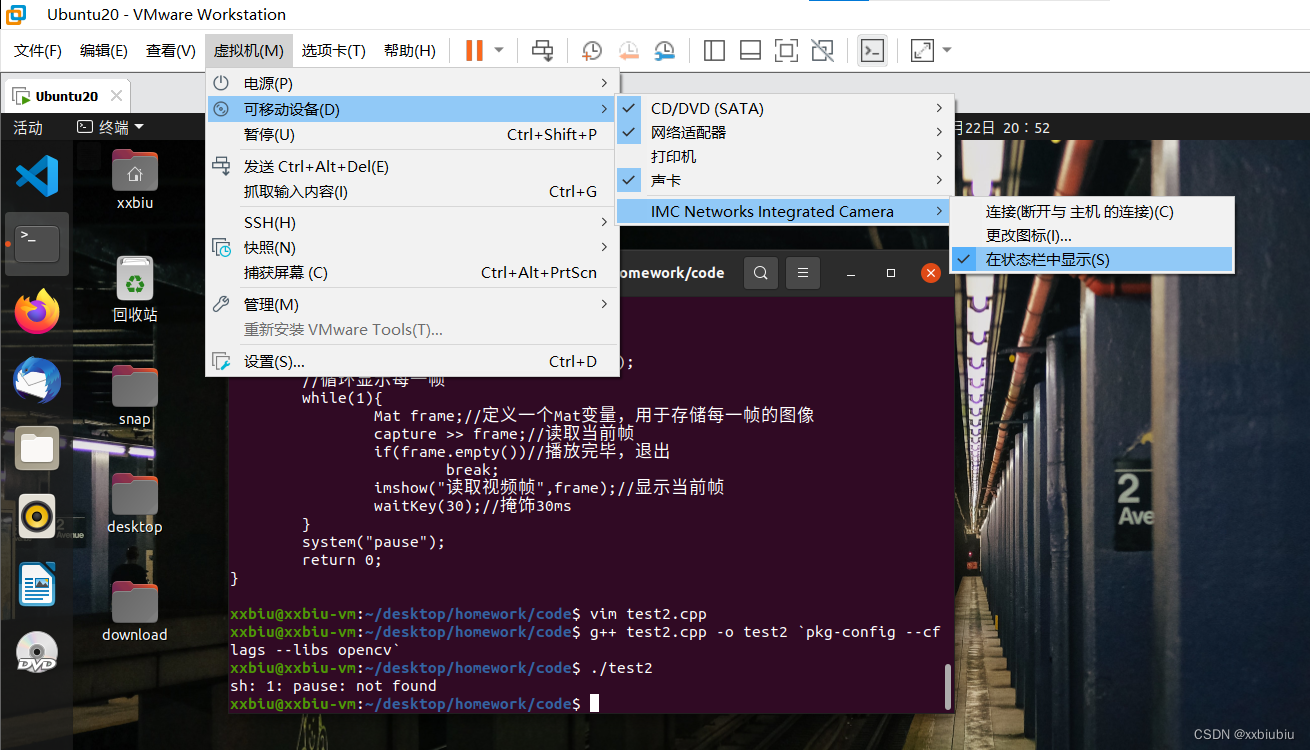Toggle the CD/DVD (SATA) device
The width and height of the screenshot is (1310, 750).
(785, 108)
